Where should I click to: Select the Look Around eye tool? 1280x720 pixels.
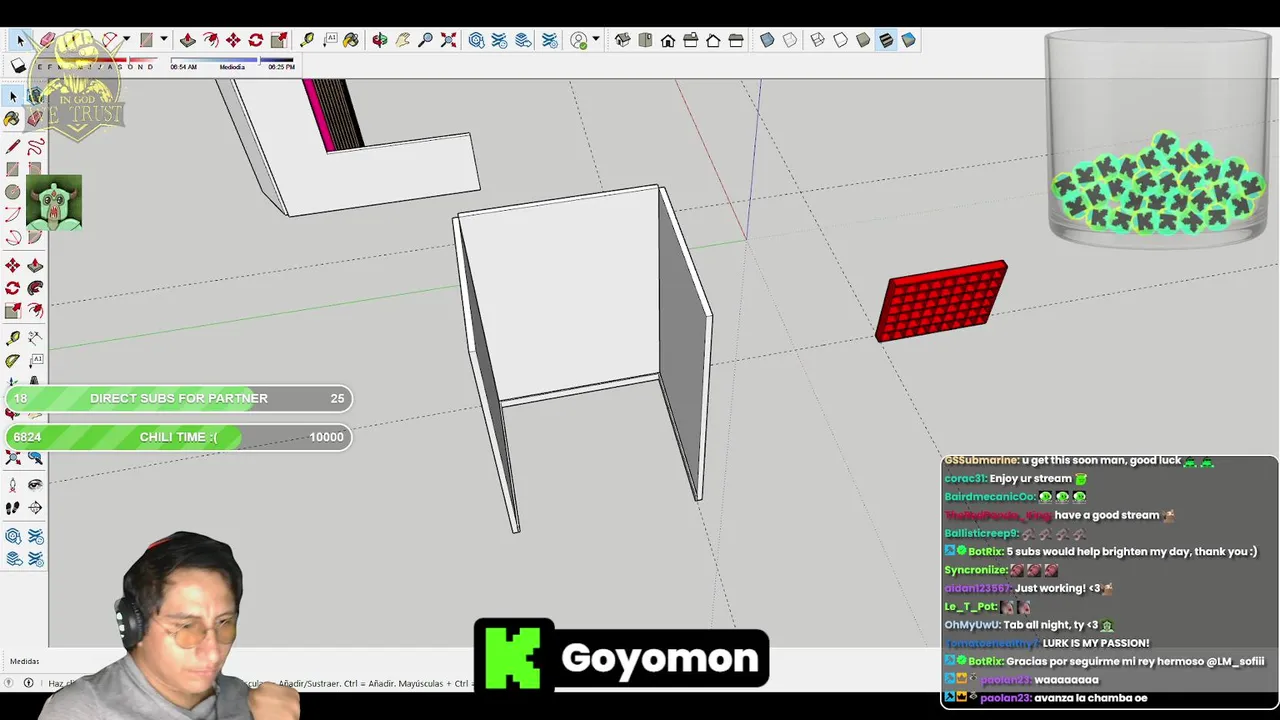pyautogui.click(x=35, y=485)
